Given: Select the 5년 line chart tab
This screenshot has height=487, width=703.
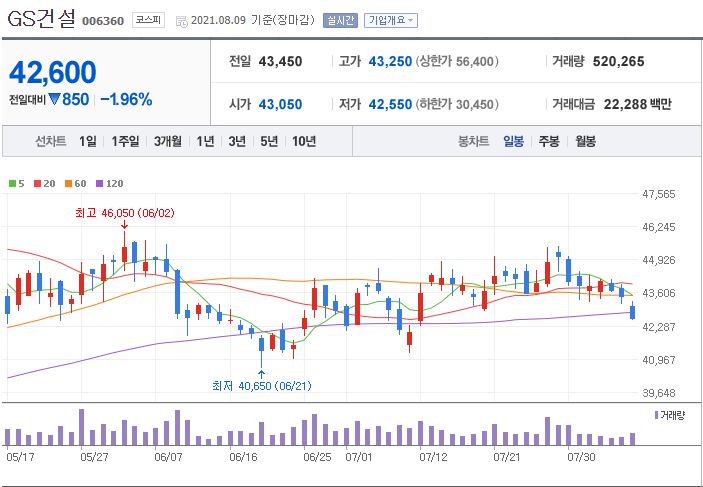Looking at the screenshot, I should [269, 142].
